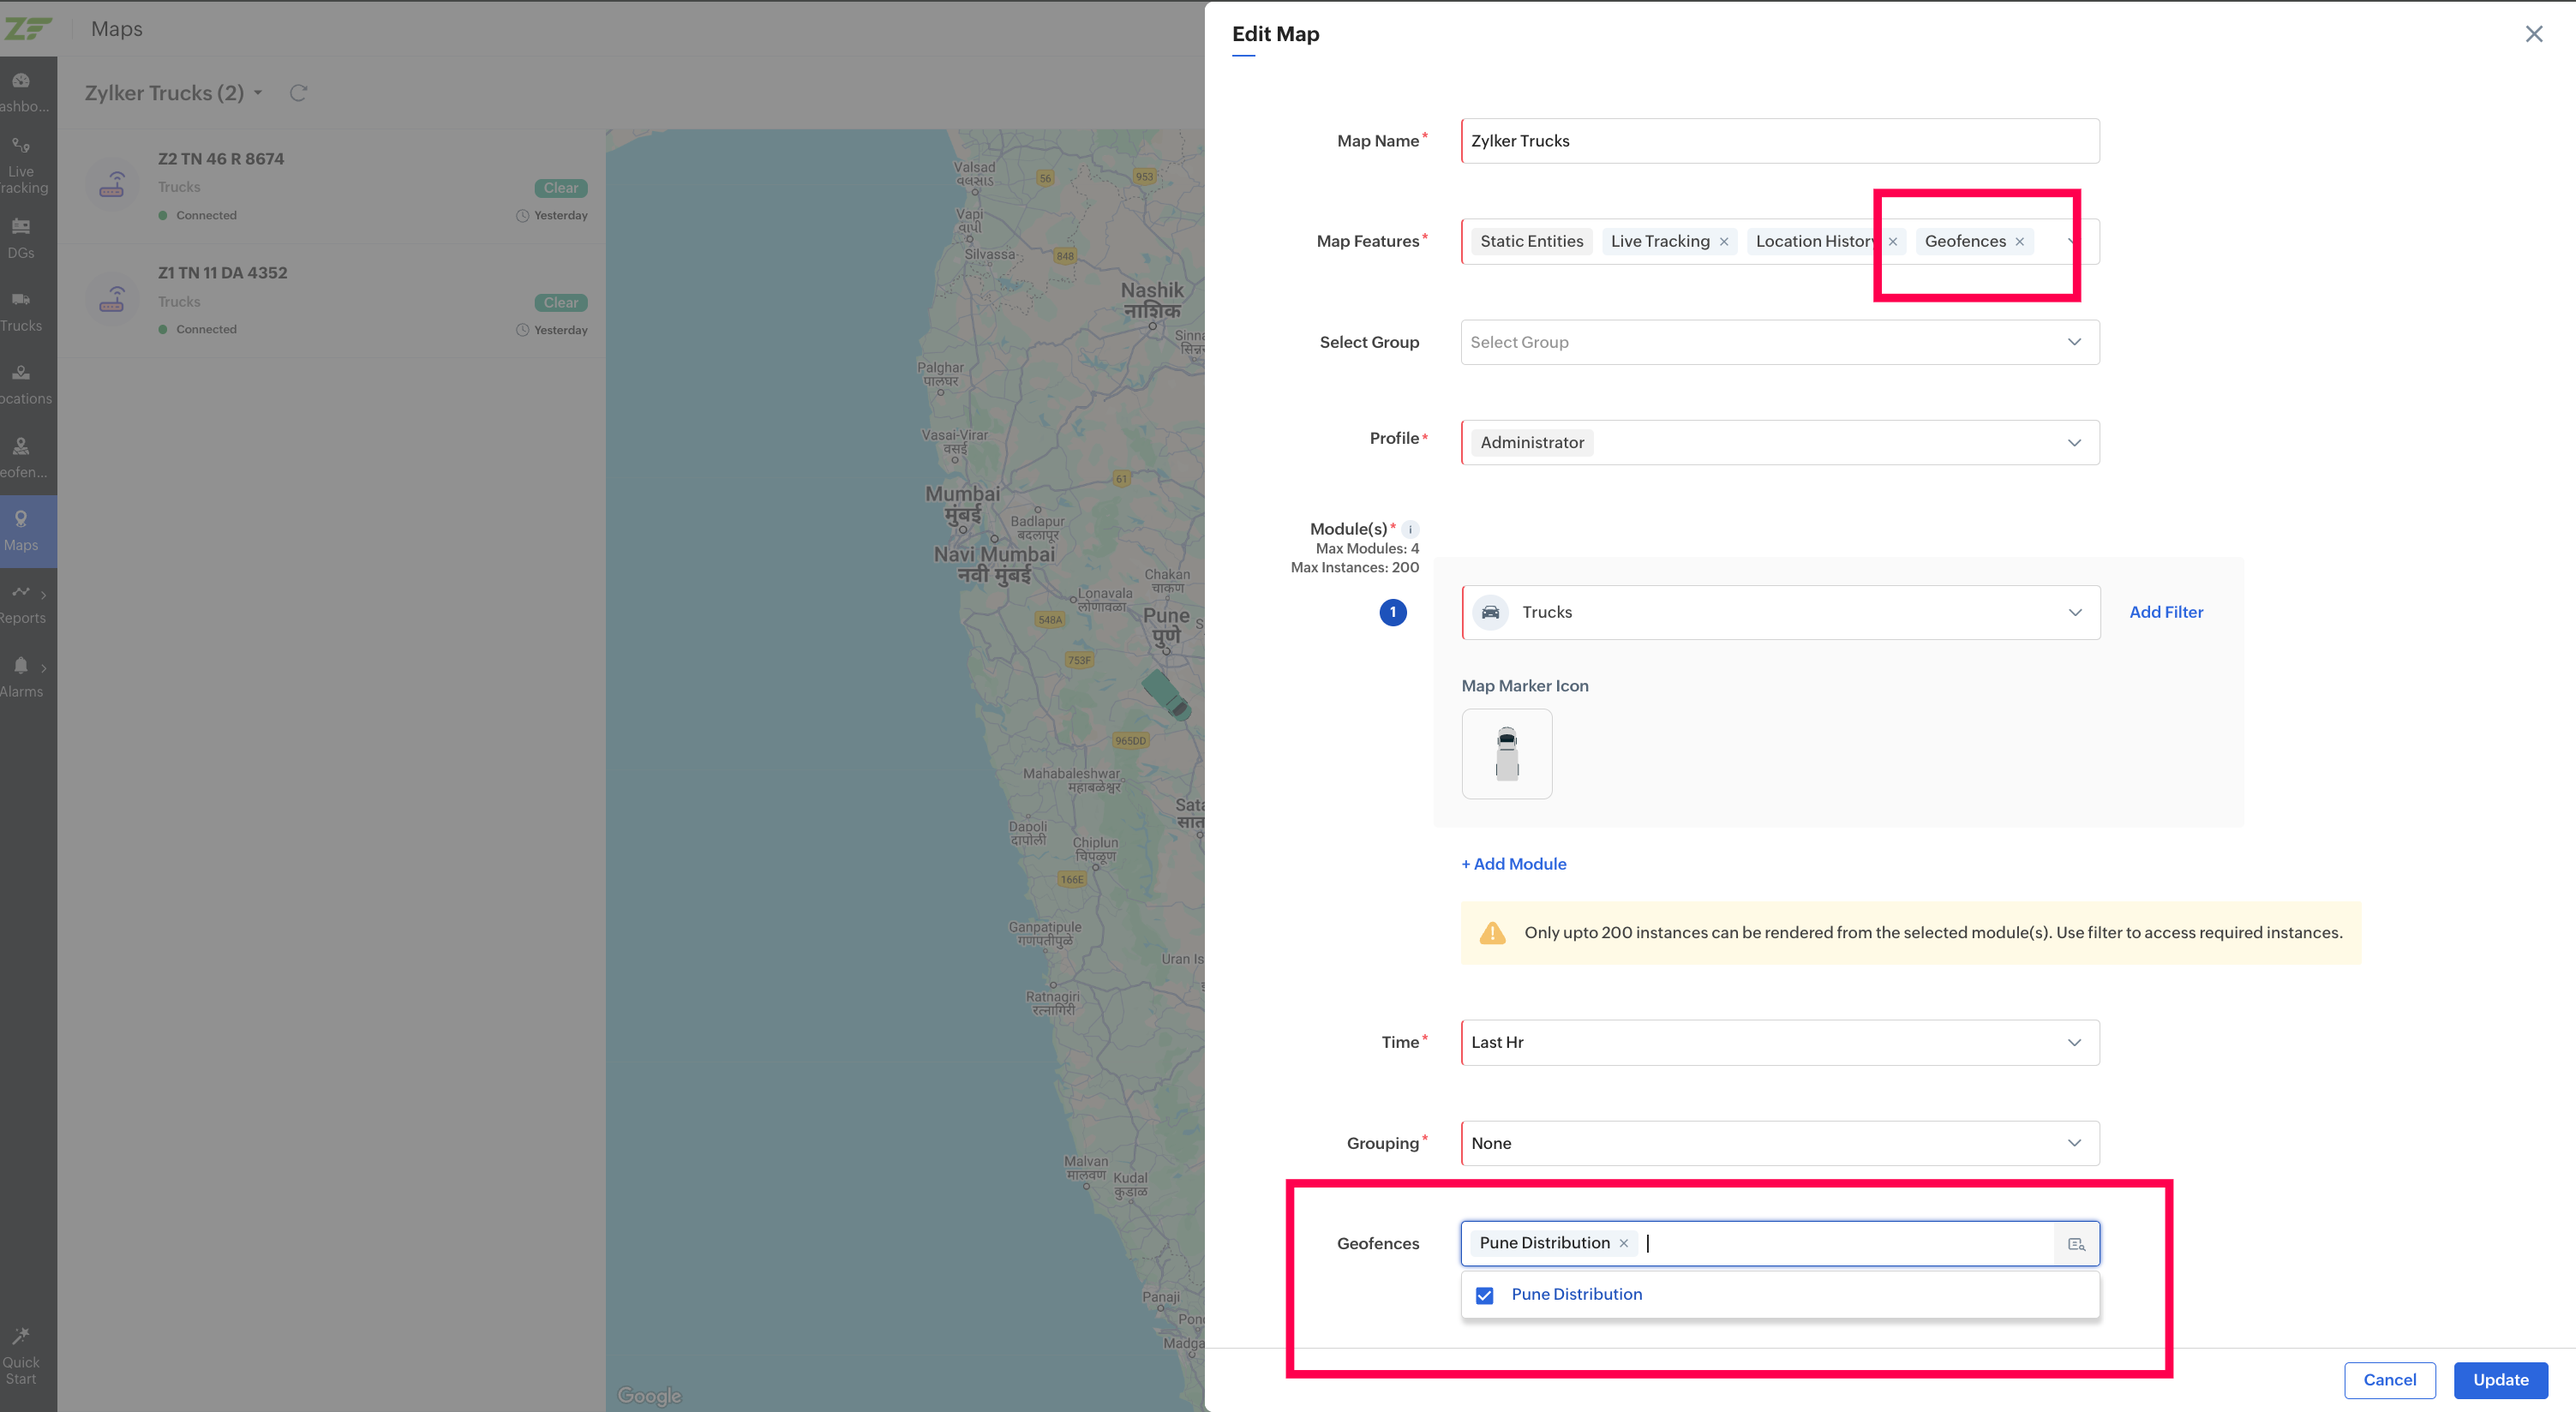This screenshot has width=2576, height=1412.
Task: Click the Update button
Action: [2500, 1380]
